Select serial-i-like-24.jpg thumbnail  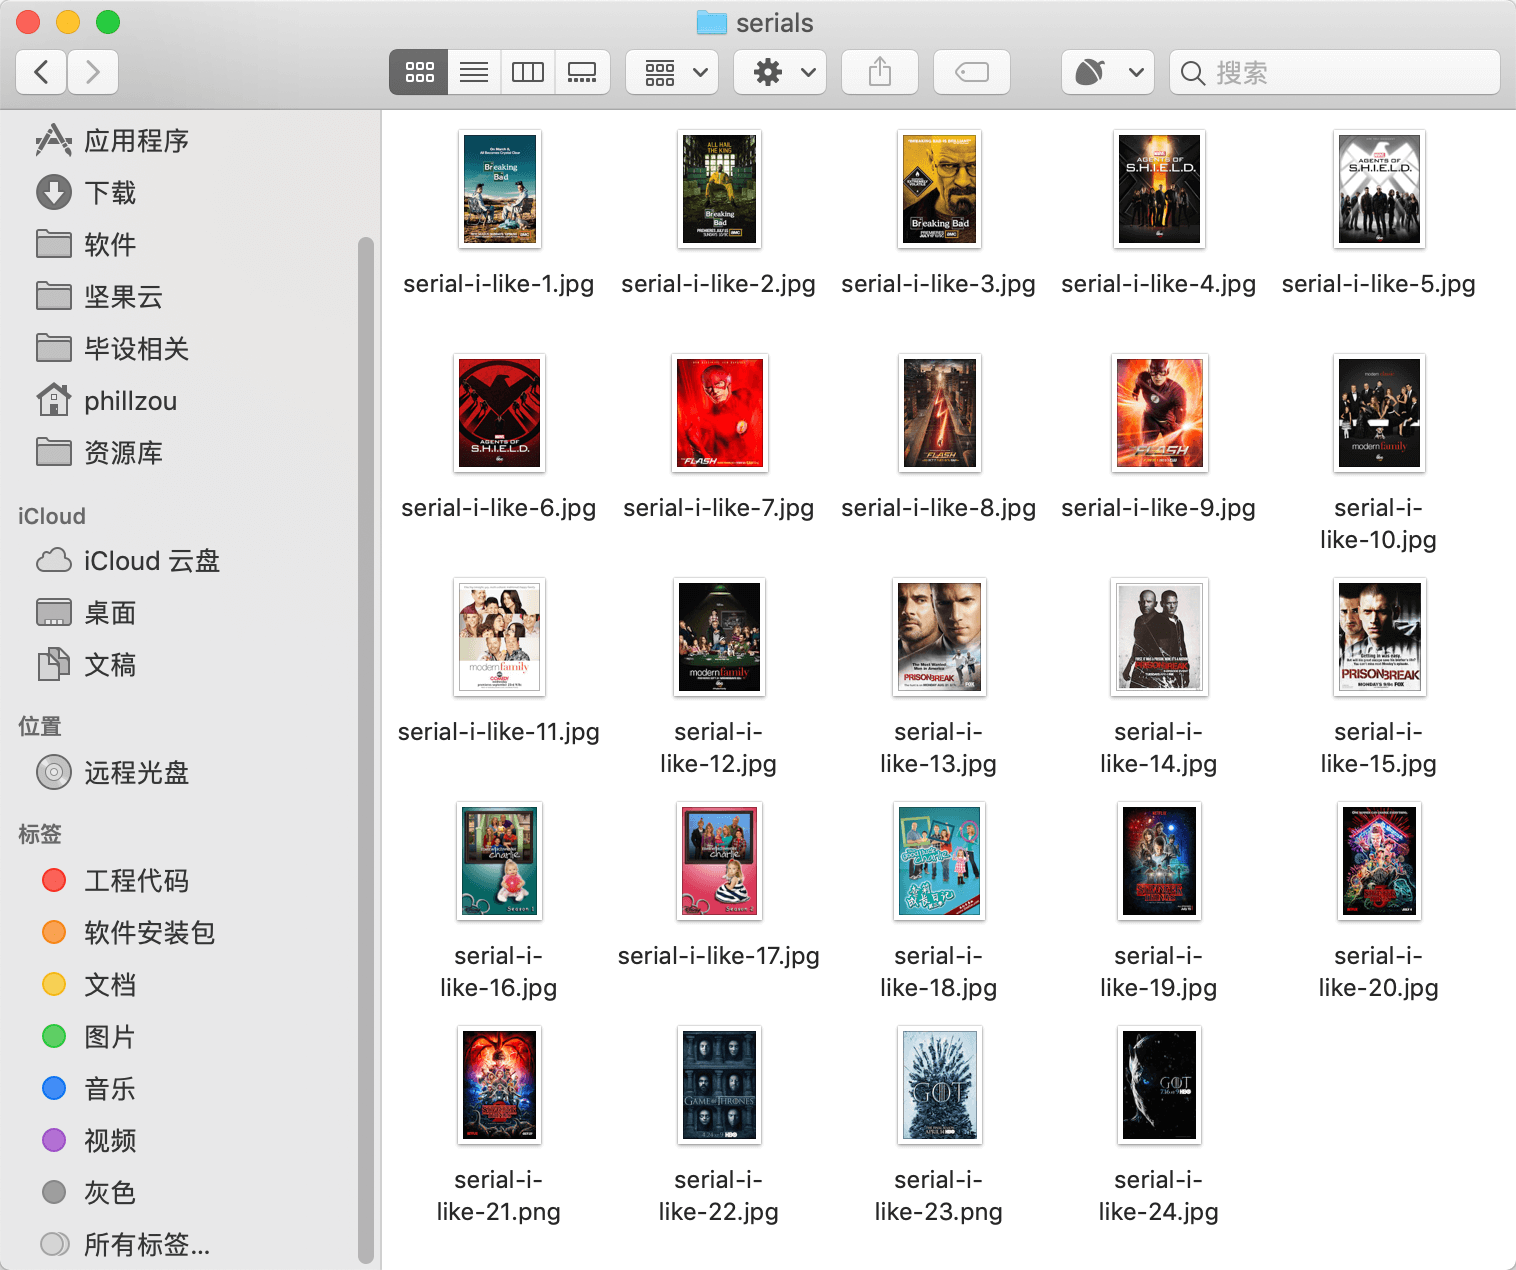pyautogui.click(x=1159, y=1085)
